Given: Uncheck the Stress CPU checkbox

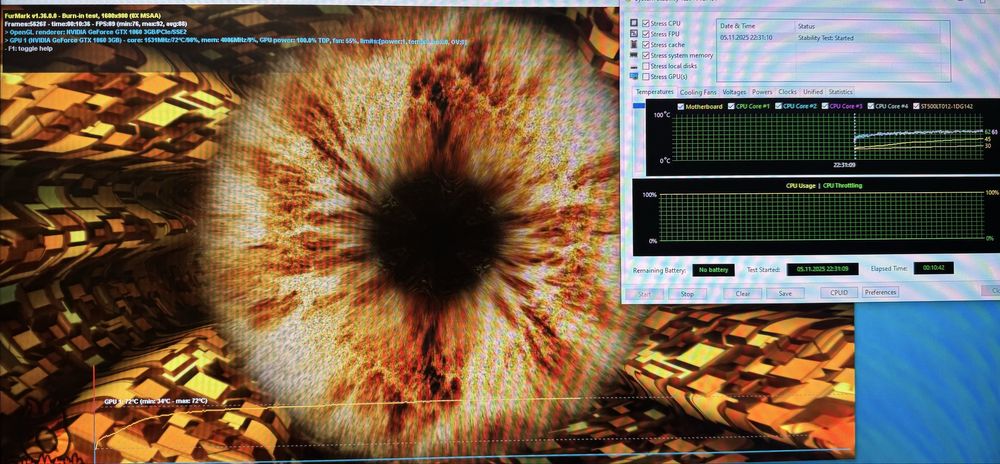Looking at the screenshot, I should [x=646, y=24].
